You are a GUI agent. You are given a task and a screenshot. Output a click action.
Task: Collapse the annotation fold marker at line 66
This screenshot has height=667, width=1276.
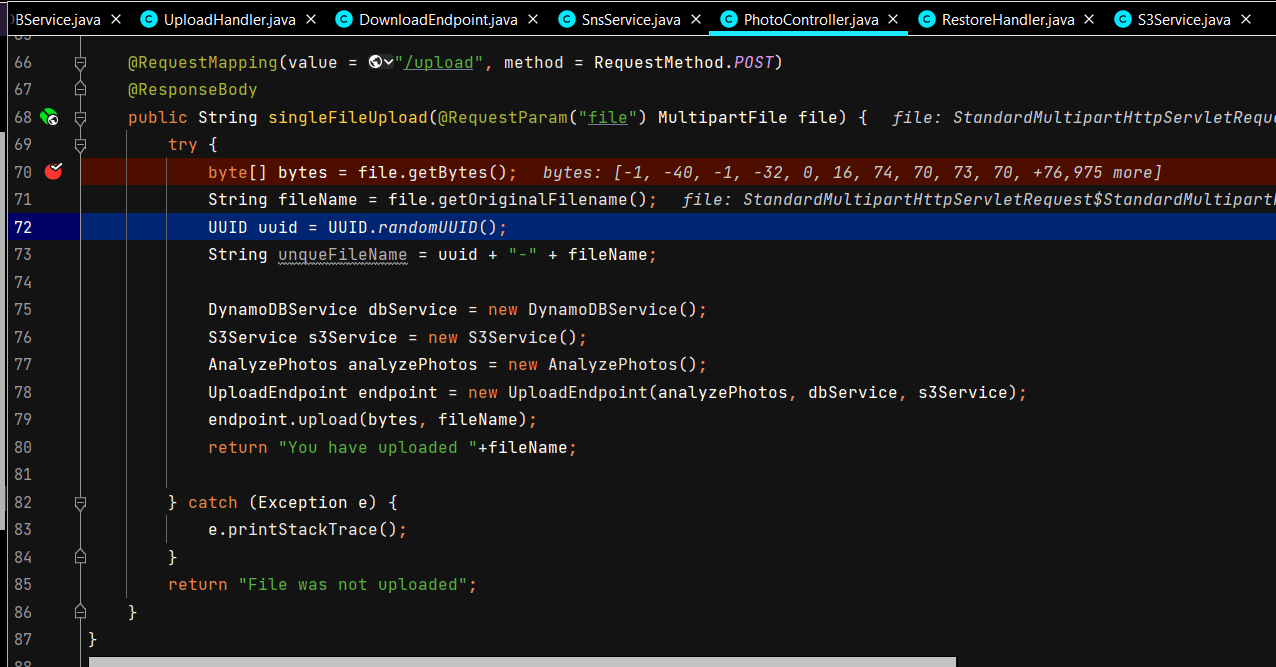(81, 63)
